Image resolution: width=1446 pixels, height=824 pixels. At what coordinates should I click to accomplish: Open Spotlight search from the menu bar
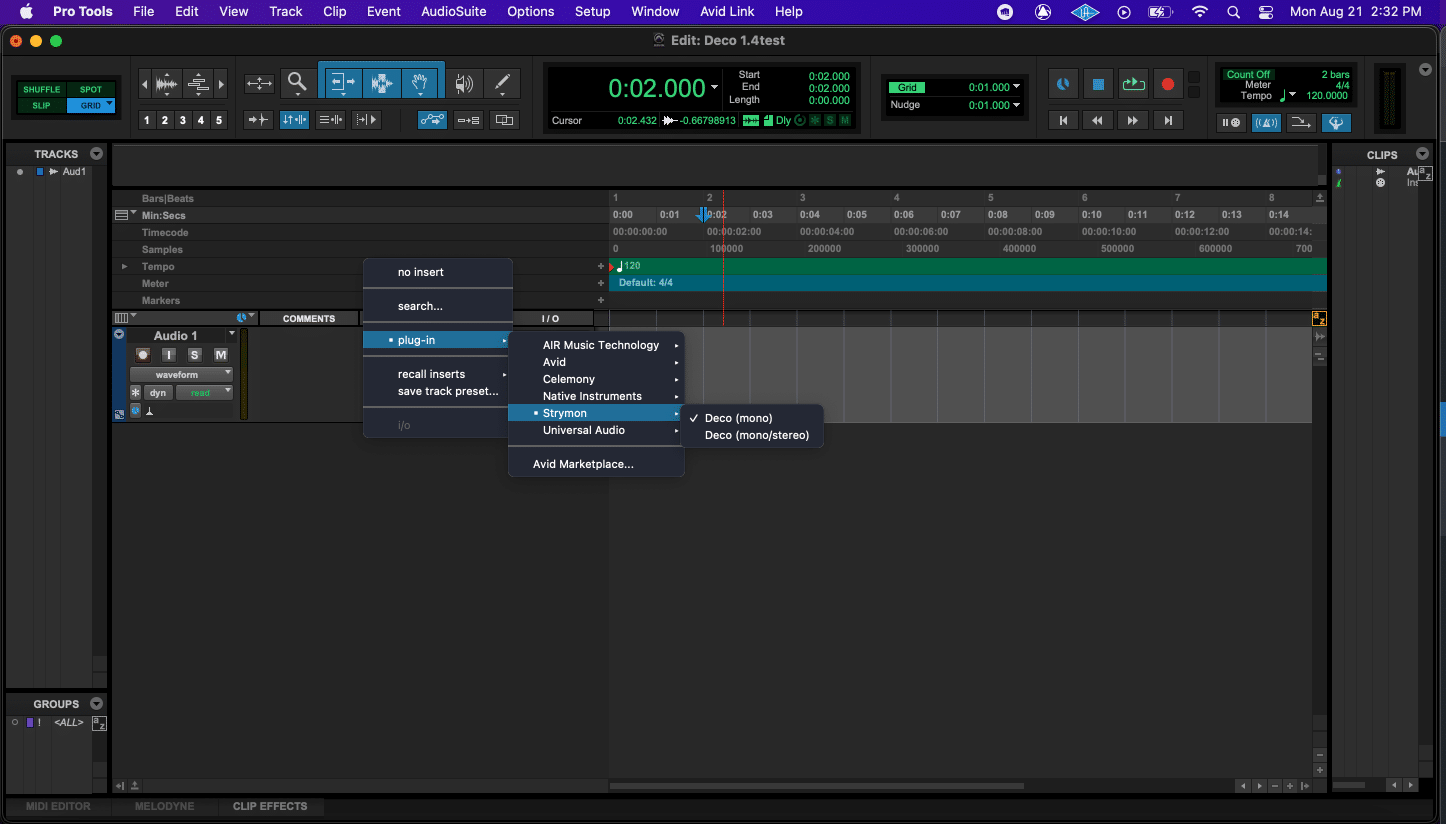pos(1233,12)
